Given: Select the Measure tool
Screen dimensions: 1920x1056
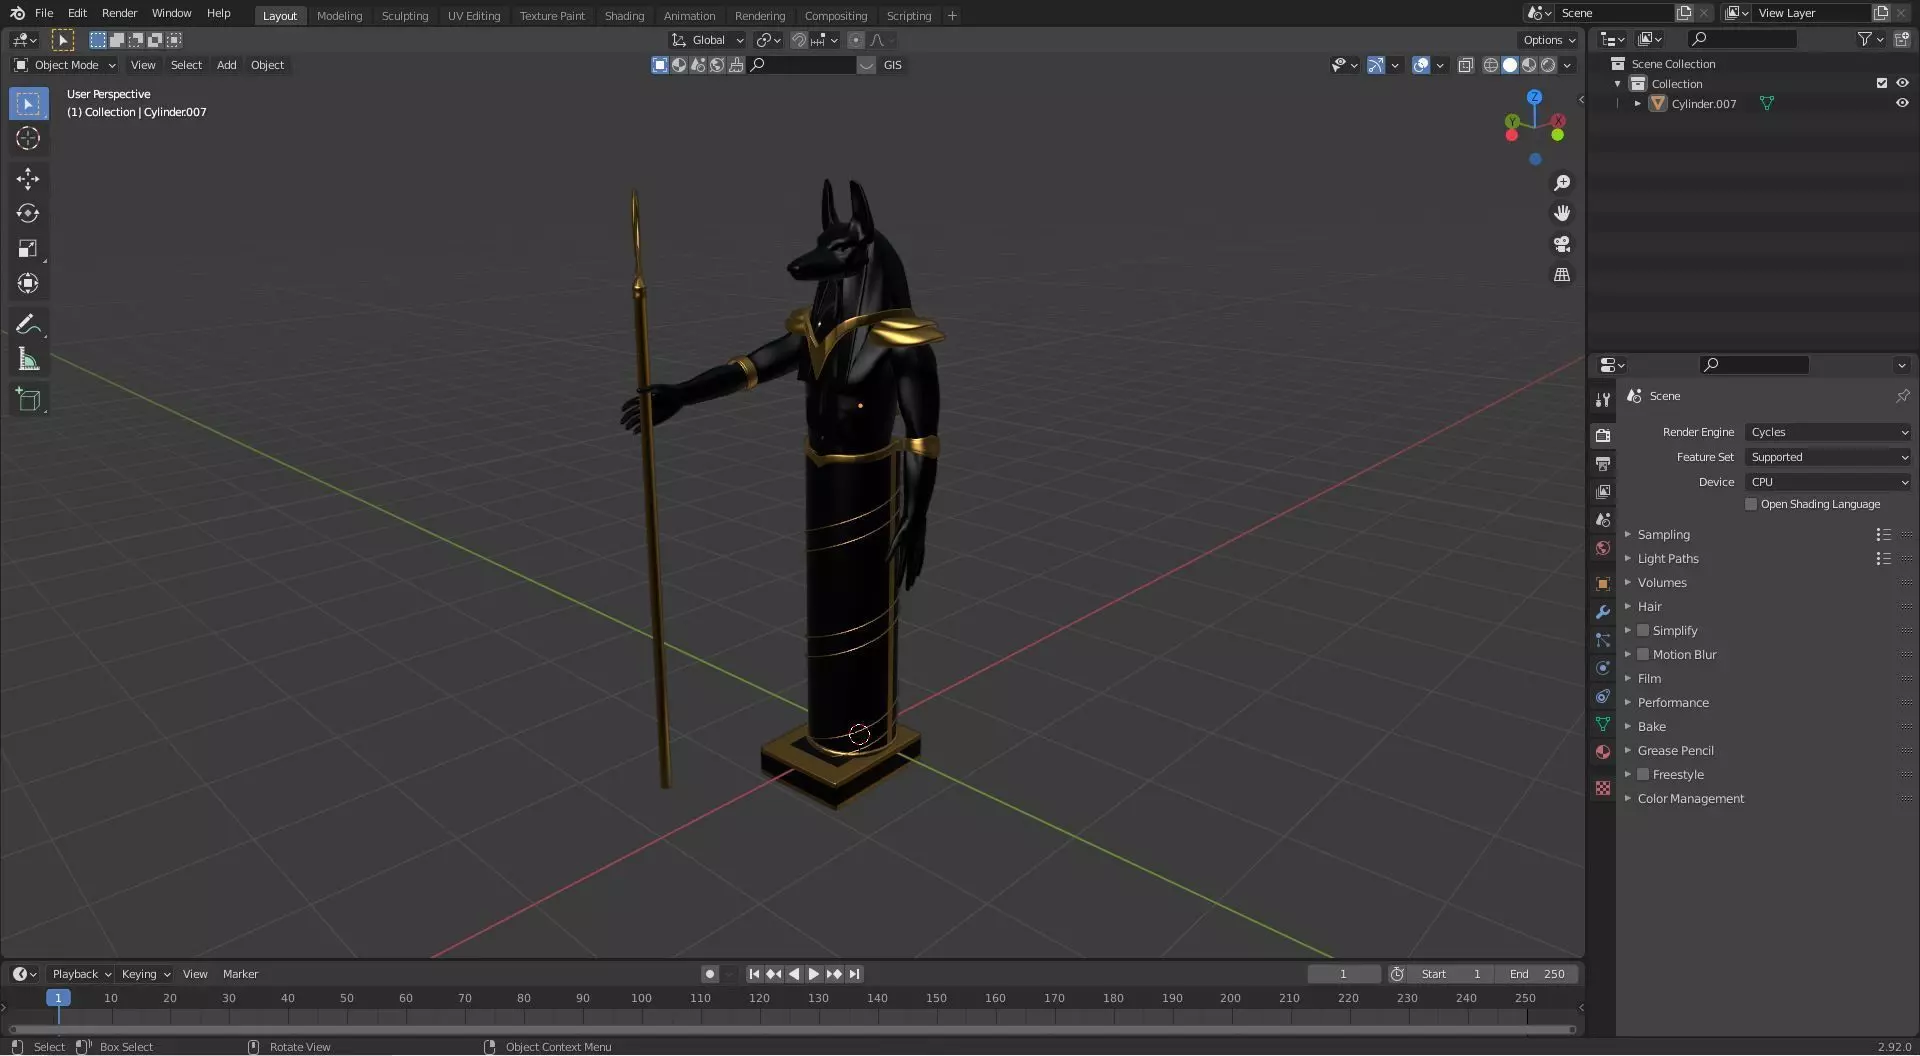Looking at the screenshot, I should [x=28, y=360].
